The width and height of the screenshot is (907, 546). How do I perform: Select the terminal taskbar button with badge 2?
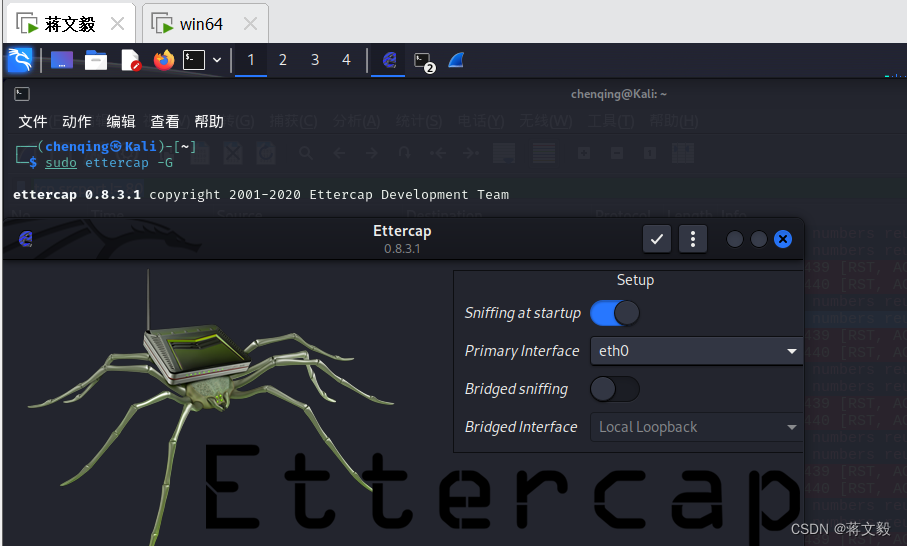point(423,62)
